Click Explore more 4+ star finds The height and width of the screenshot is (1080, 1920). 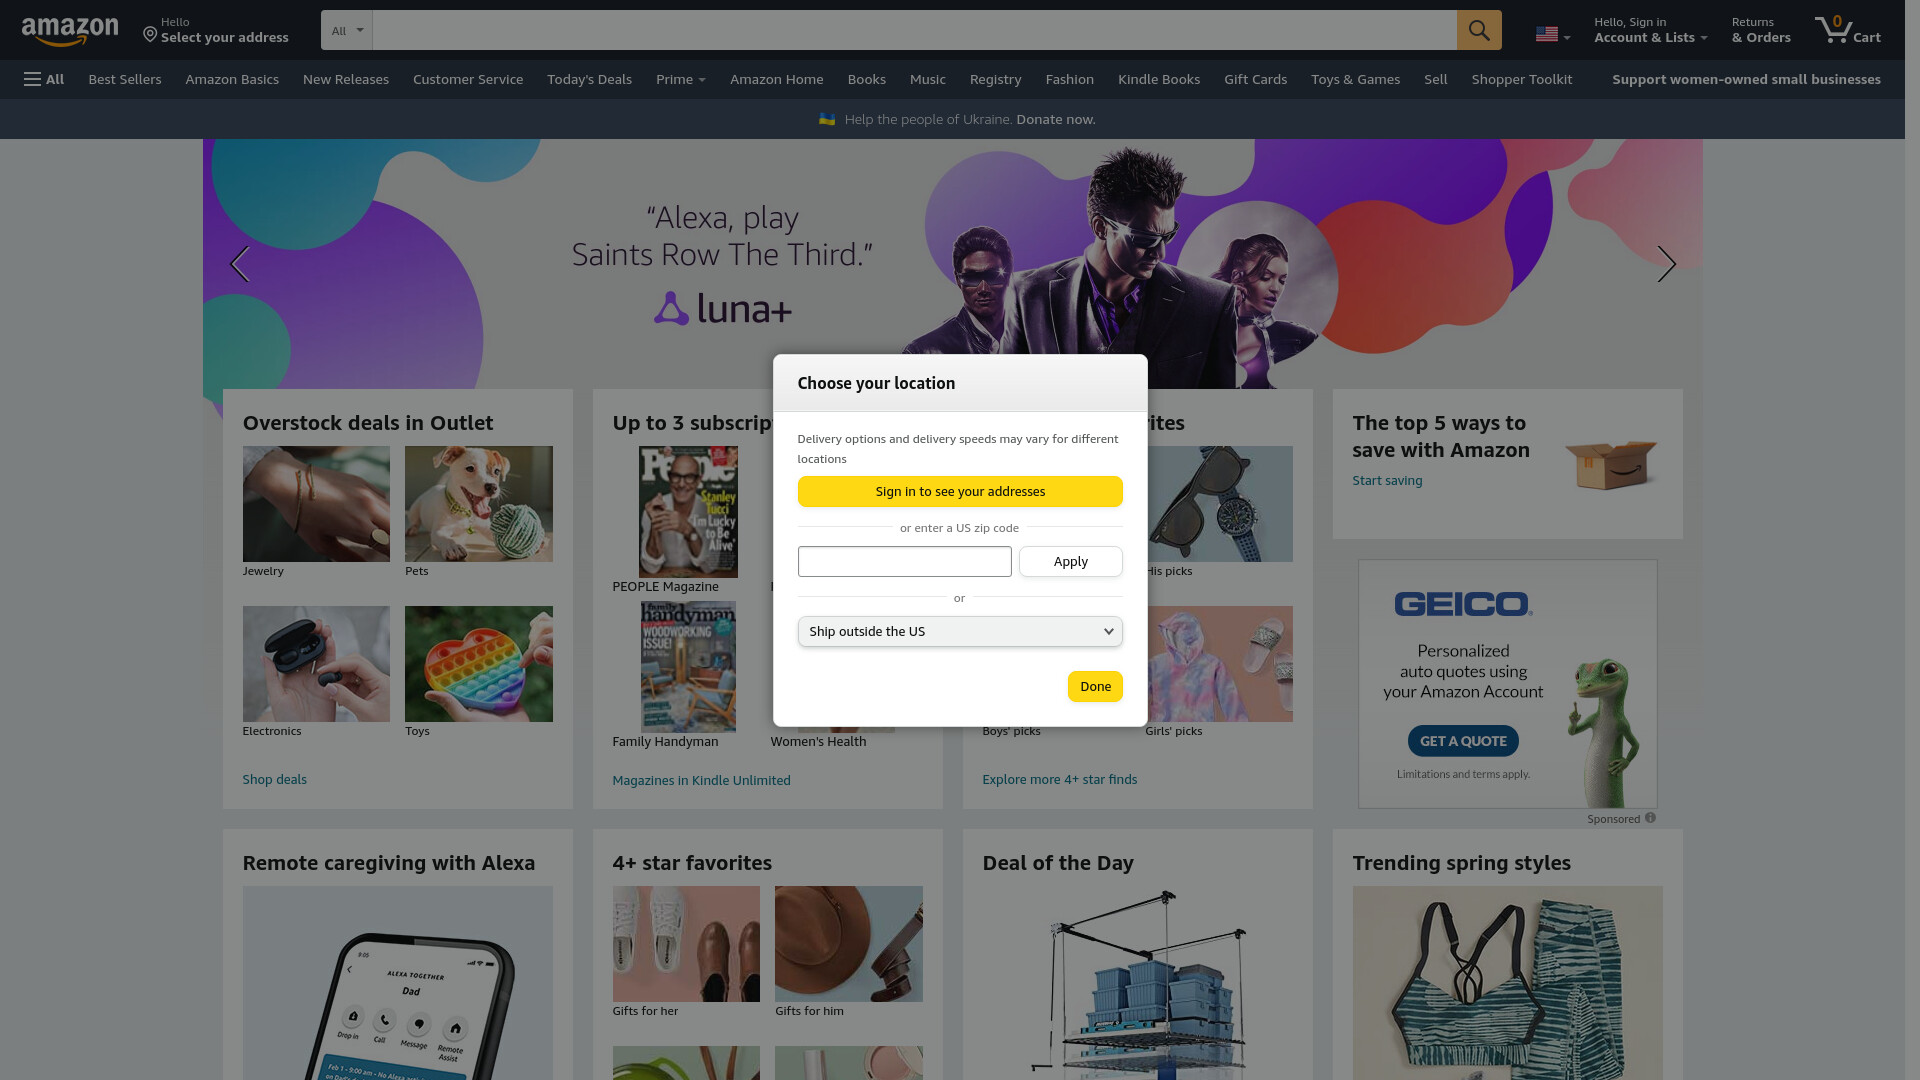(1059, 779)
